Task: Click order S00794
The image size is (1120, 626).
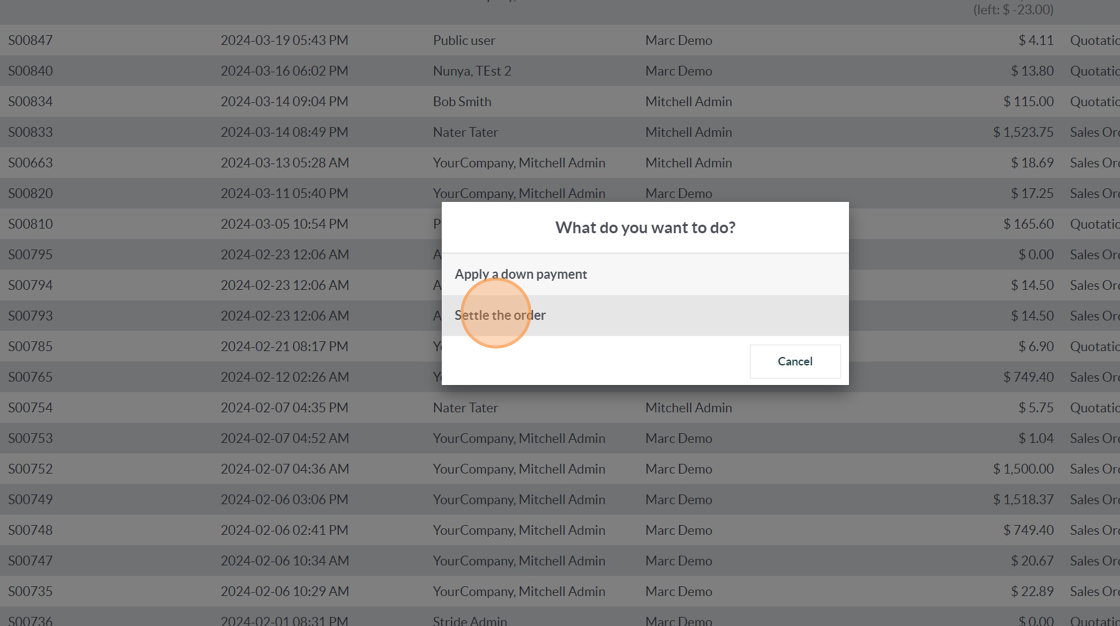Action: pos(30,286)
